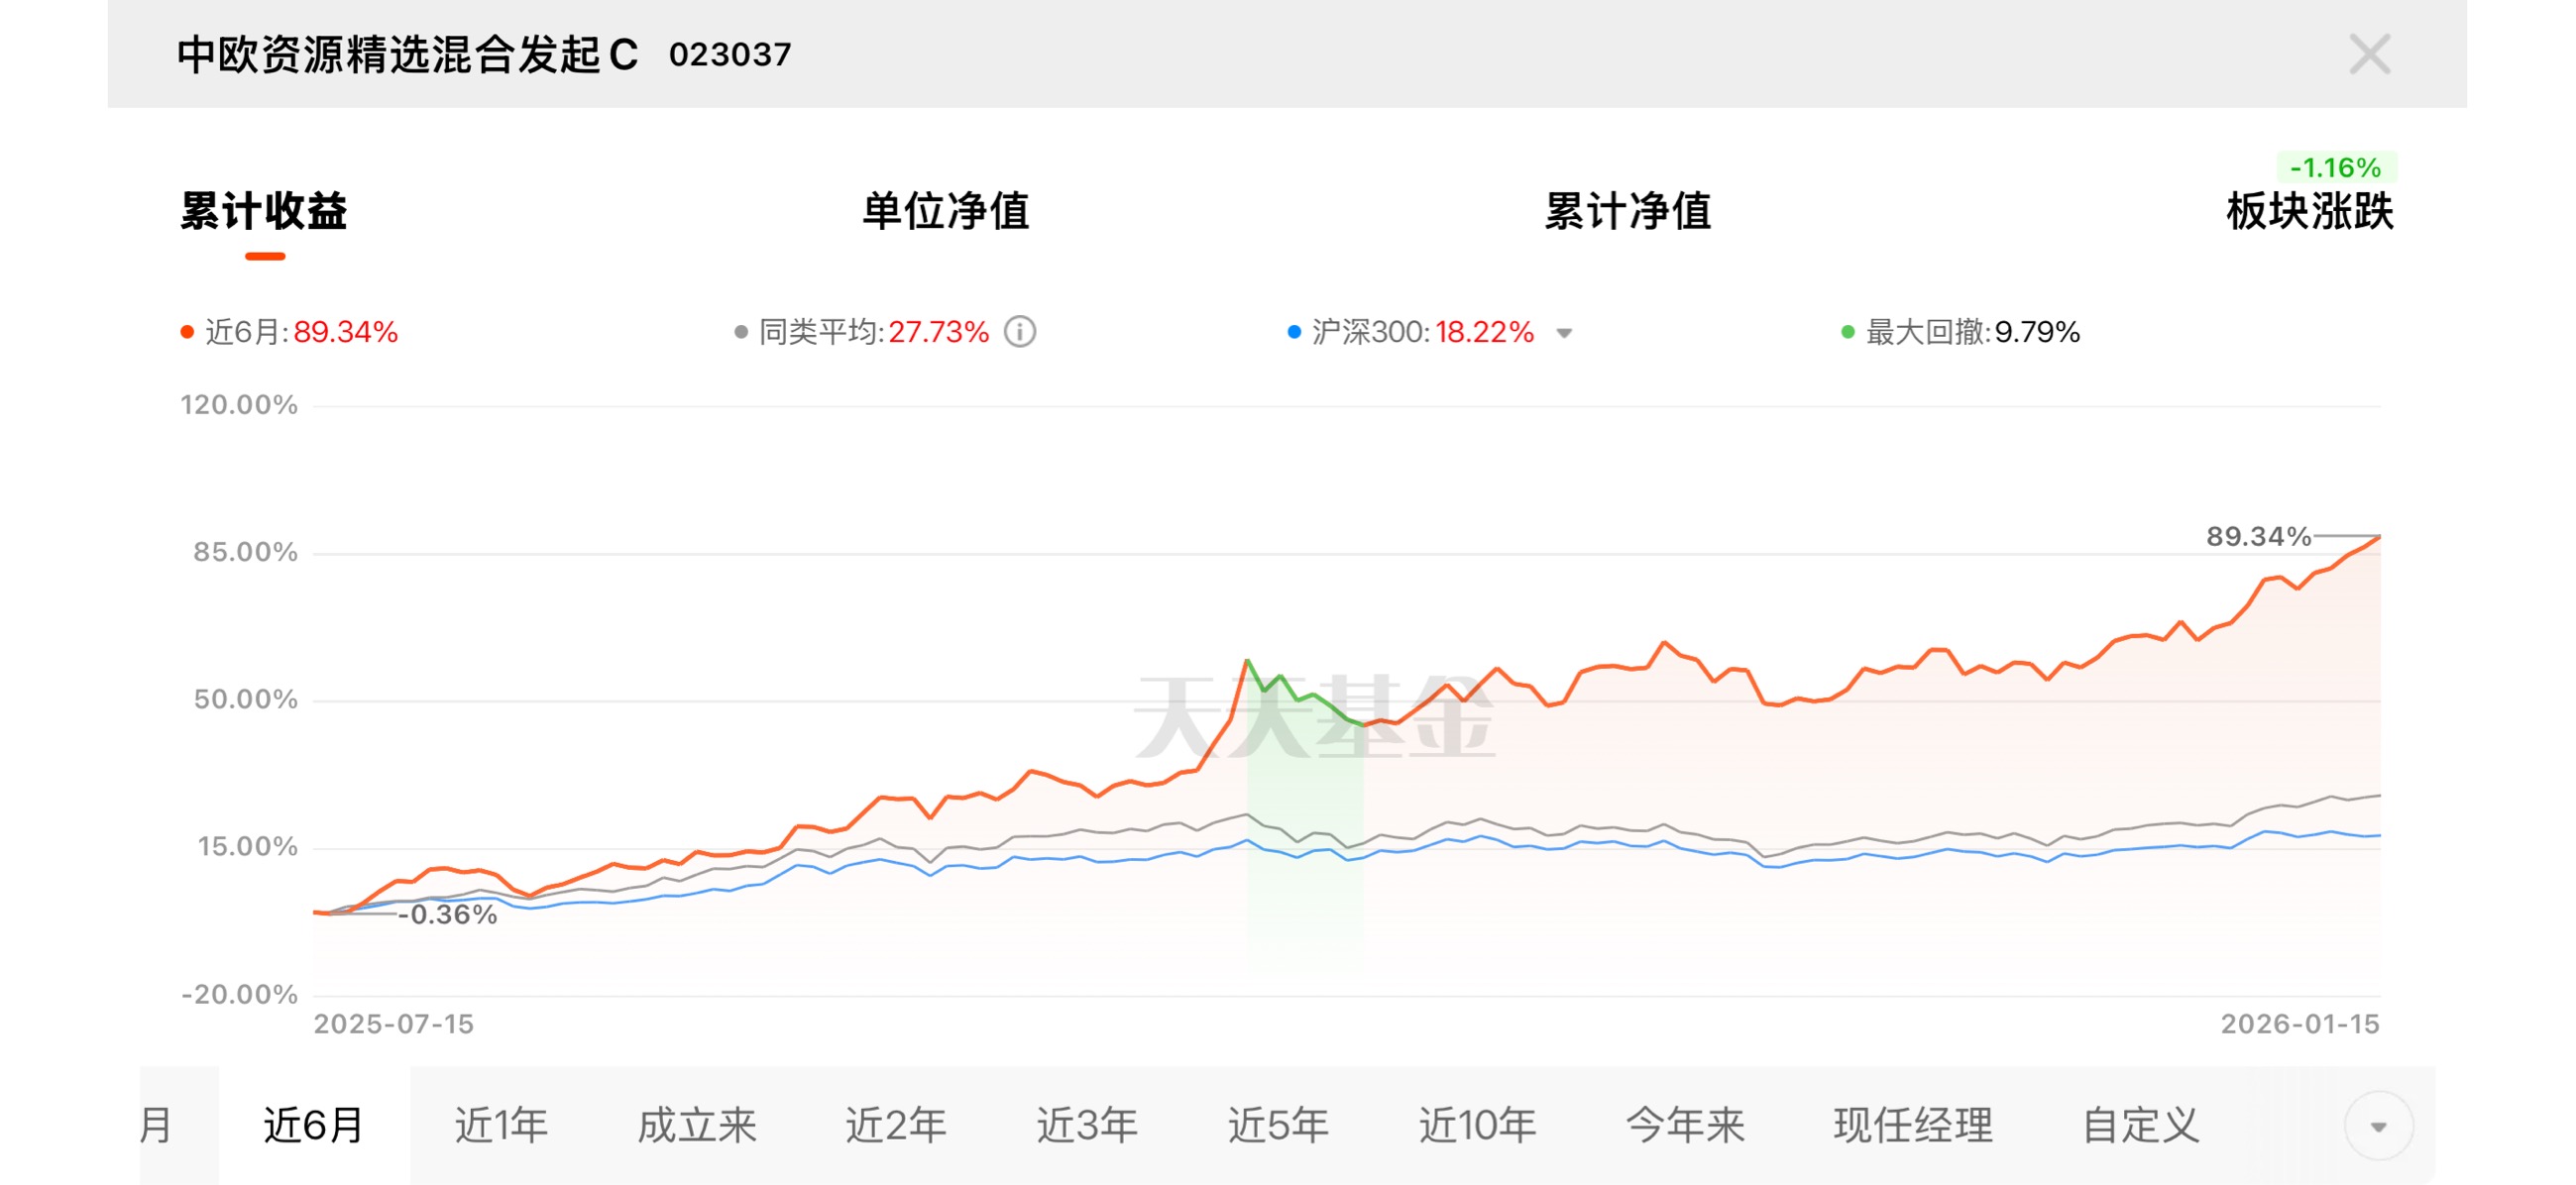Image resolution: width=2576 pixels, height=1185 pixels.
Task: Select the 成立来 time range
Action: [x=697, y=1126]
